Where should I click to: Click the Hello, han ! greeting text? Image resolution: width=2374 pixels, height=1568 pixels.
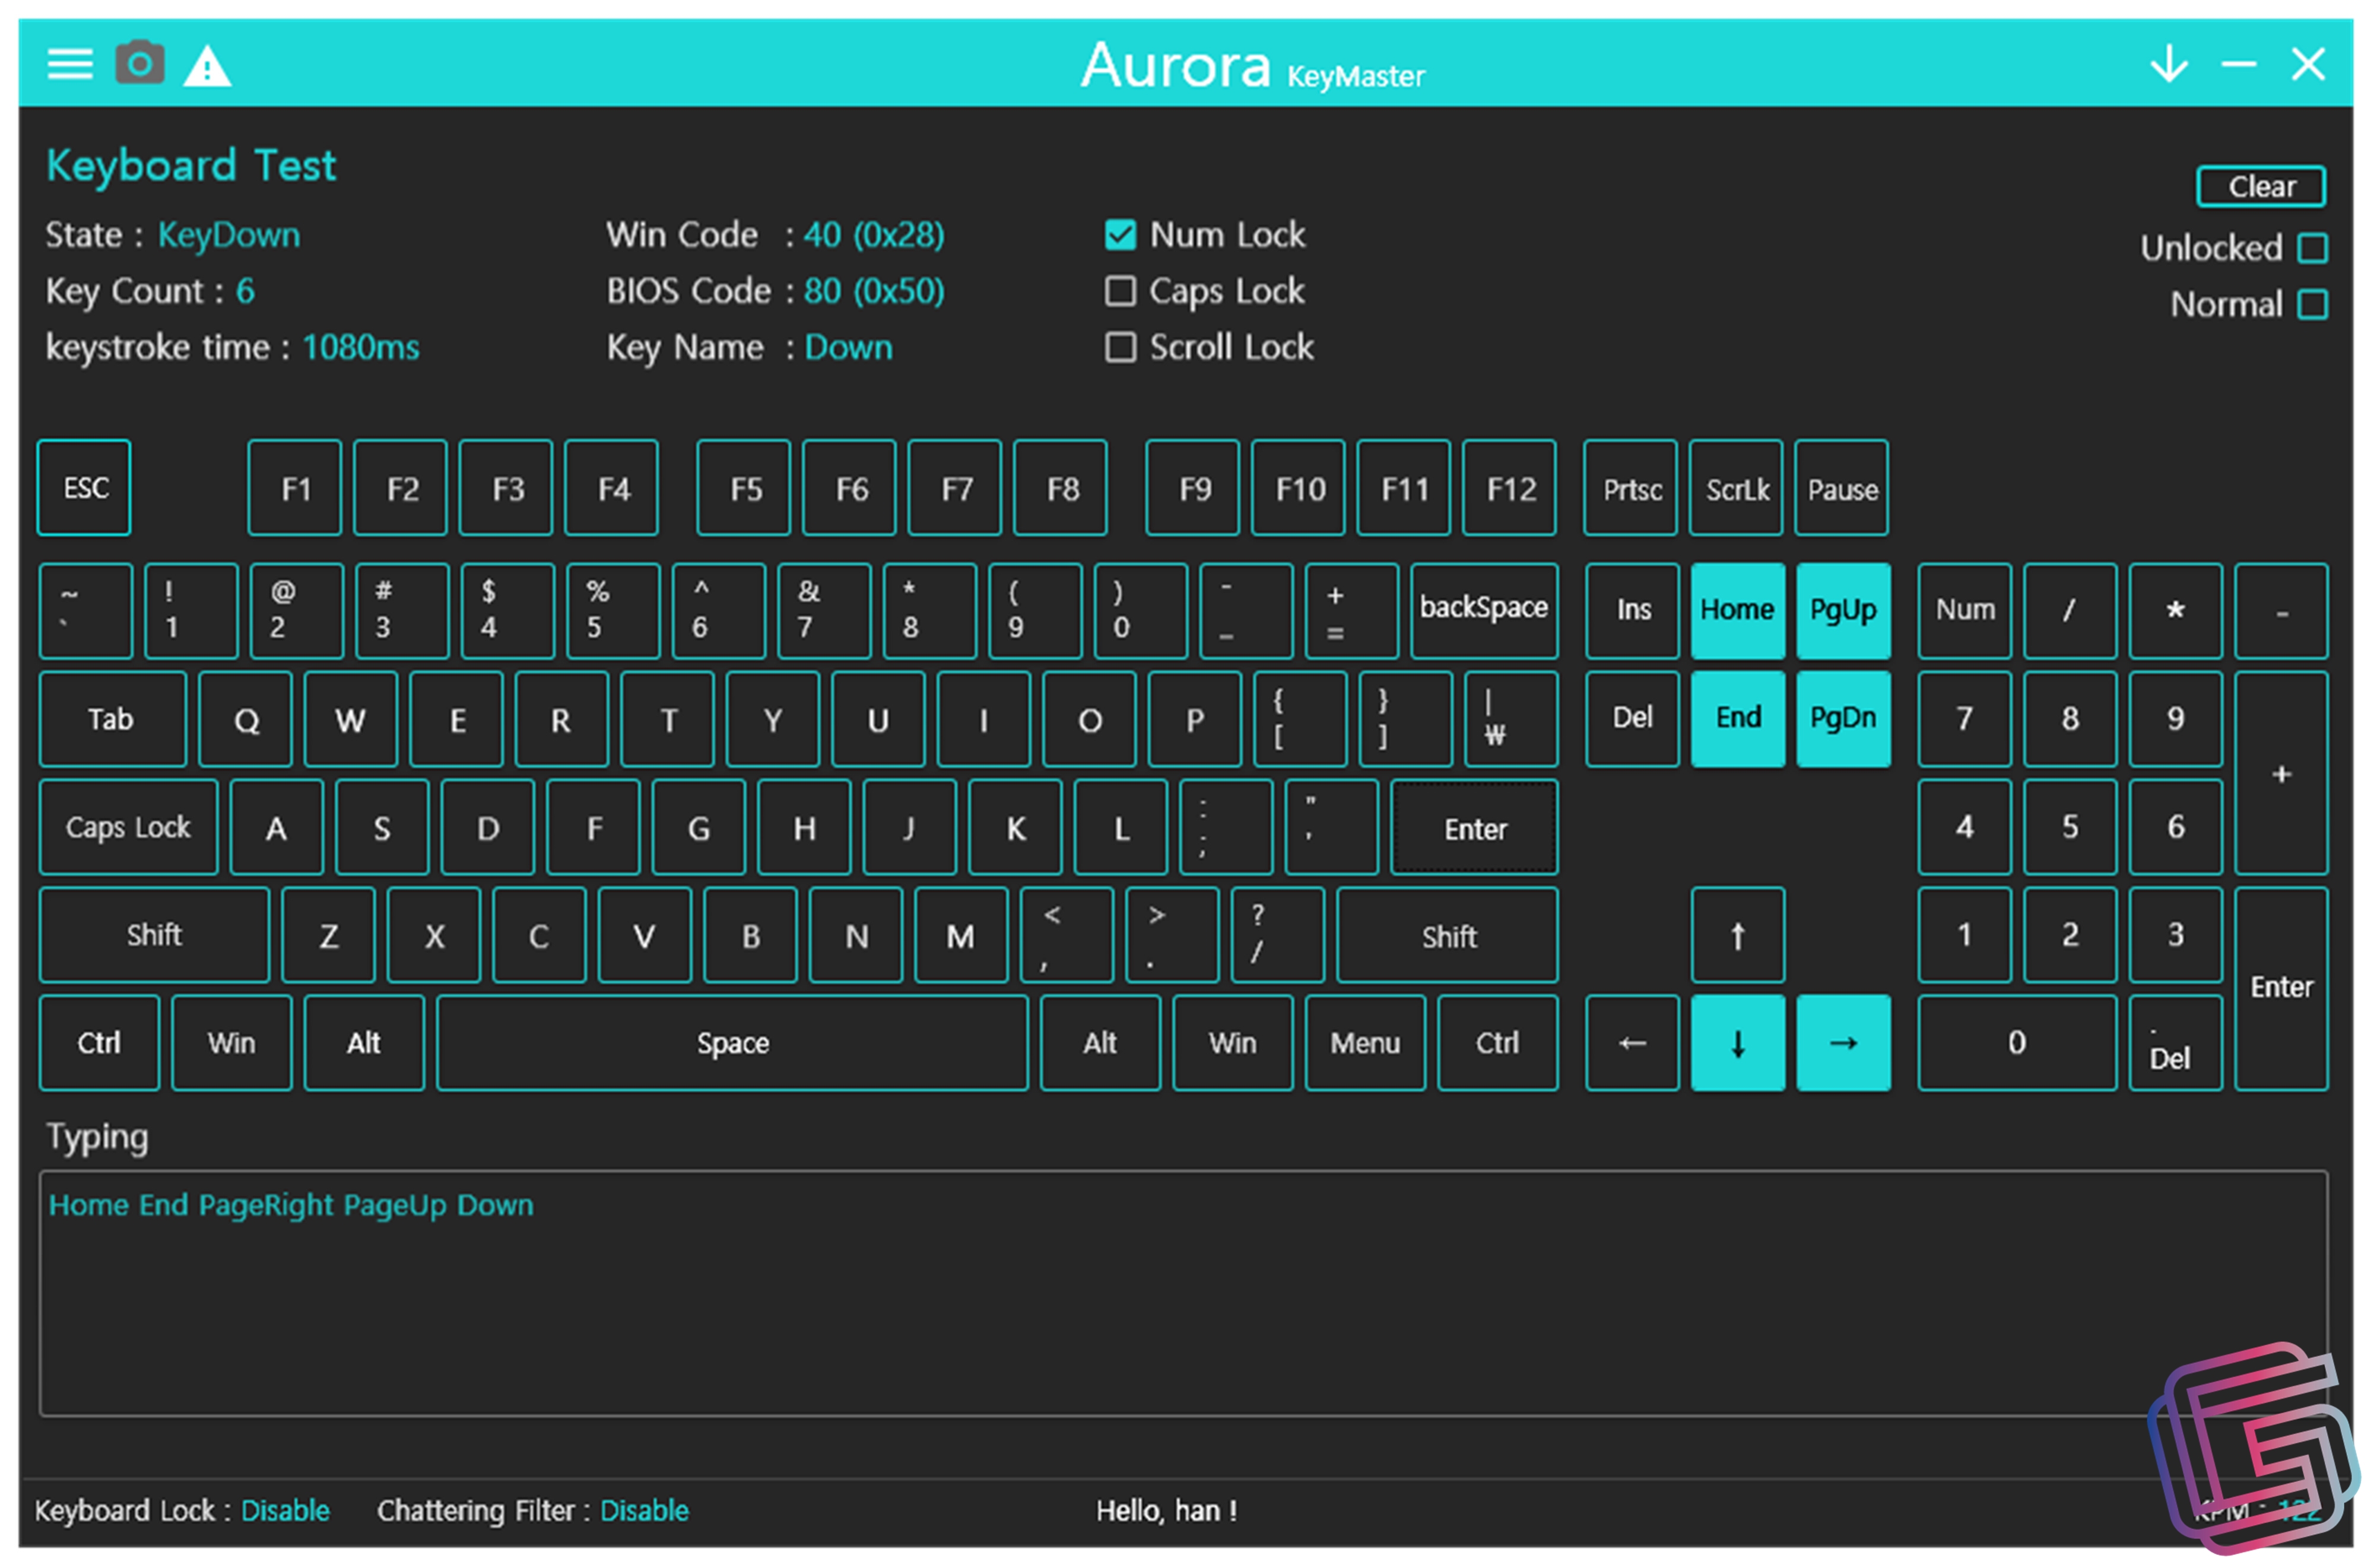tap(1166, 1510)
